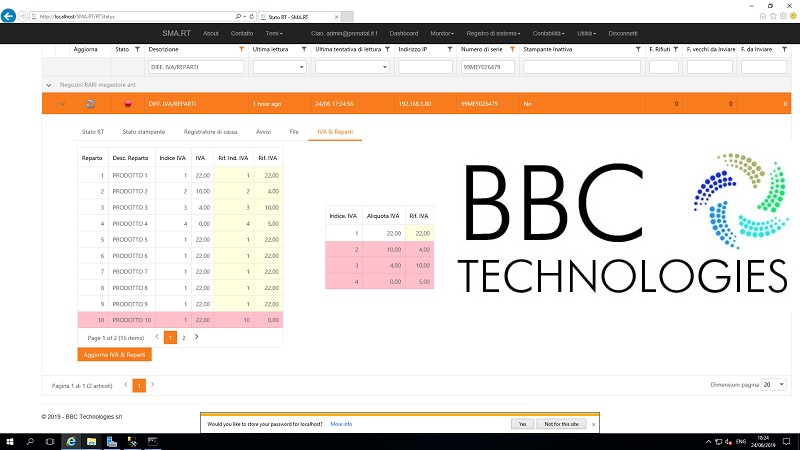Select page 1 in reparti table pager
This screenshot has width=800, height=450.
point(170,338)
